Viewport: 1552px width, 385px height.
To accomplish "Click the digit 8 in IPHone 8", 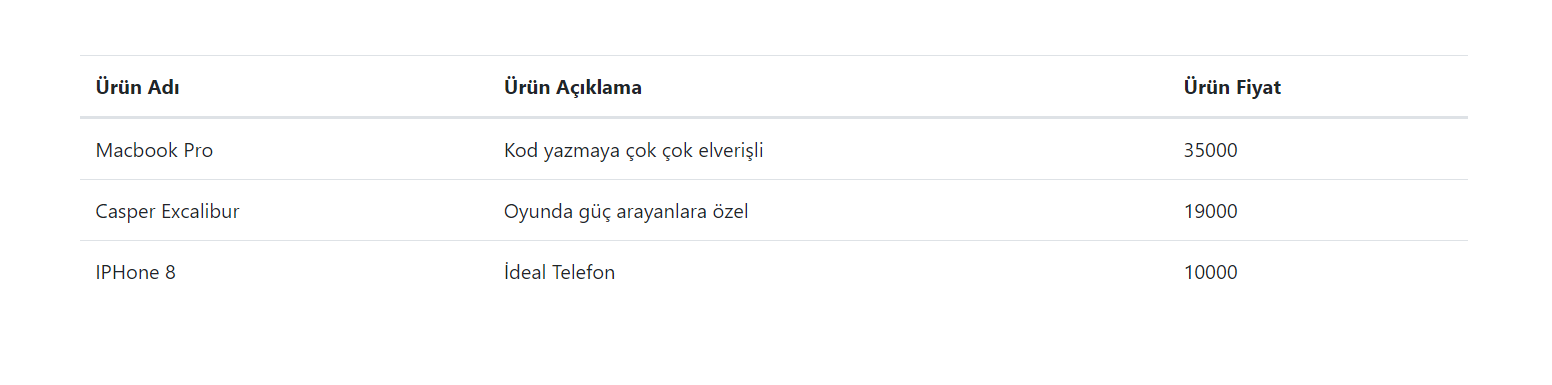I will (x=170, y=272).
